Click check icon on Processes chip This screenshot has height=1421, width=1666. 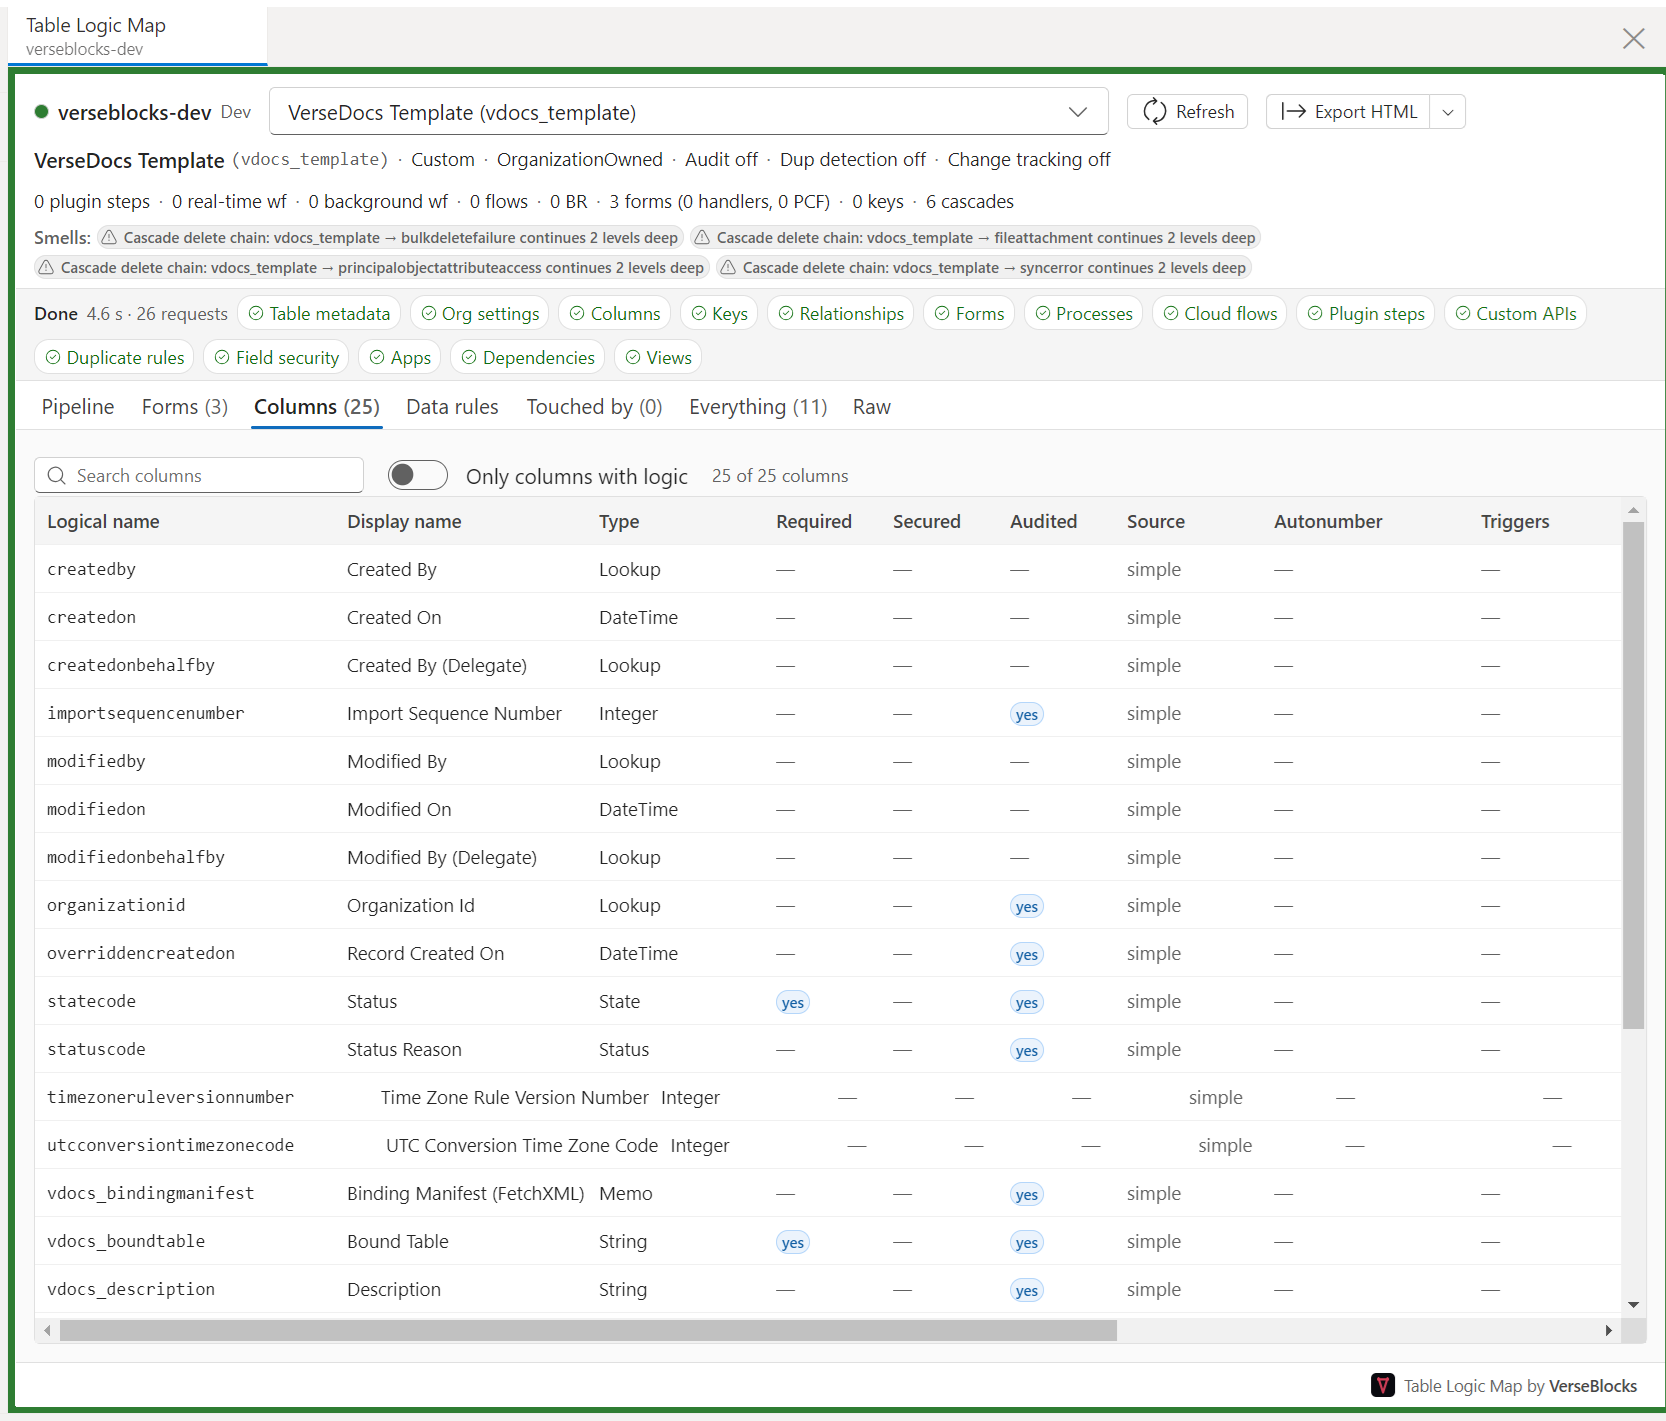pos(1043,314)
